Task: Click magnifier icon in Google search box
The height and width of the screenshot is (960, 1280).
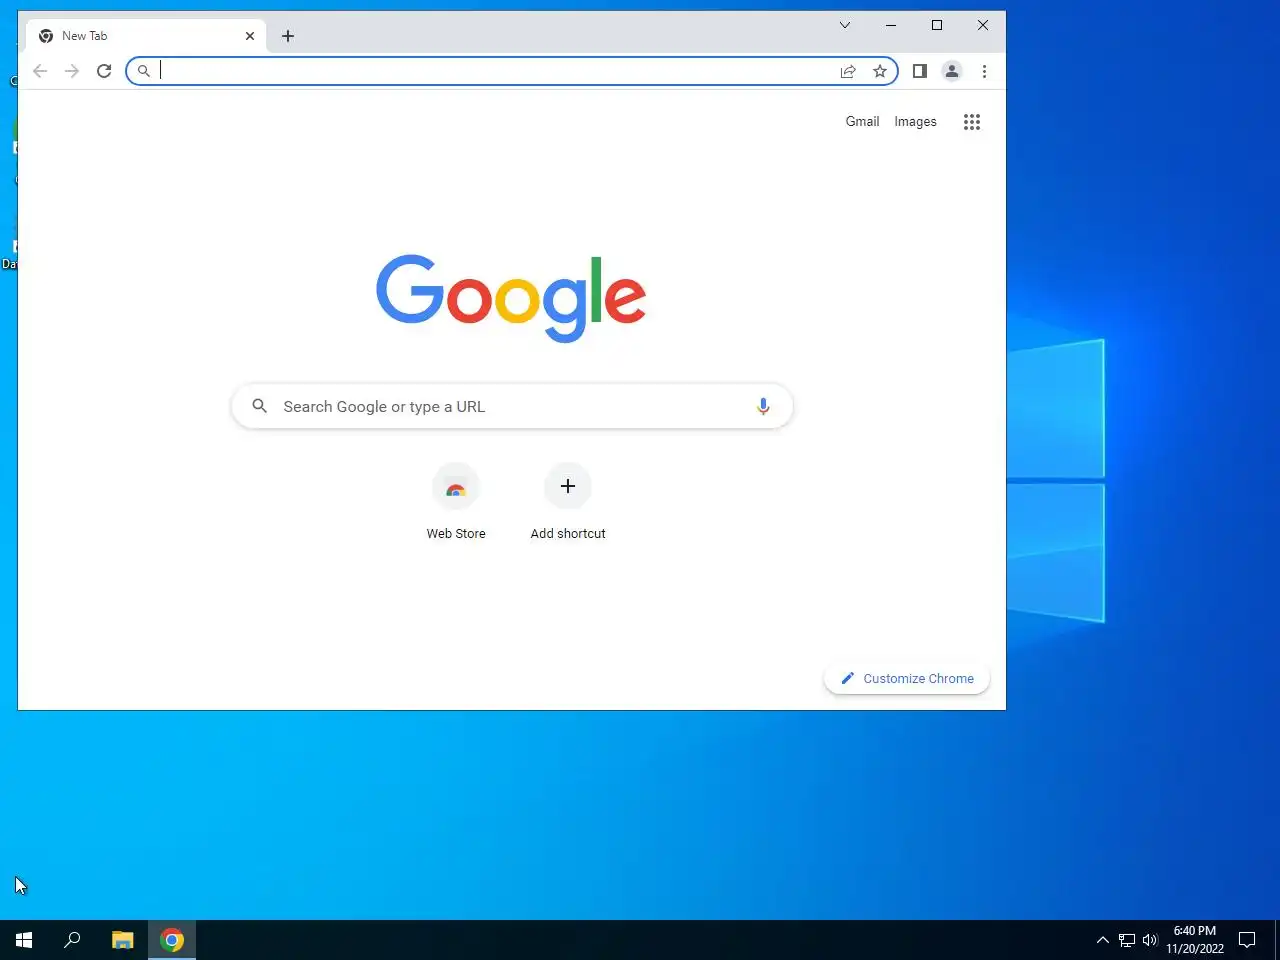Action: [x=260, y=406]
